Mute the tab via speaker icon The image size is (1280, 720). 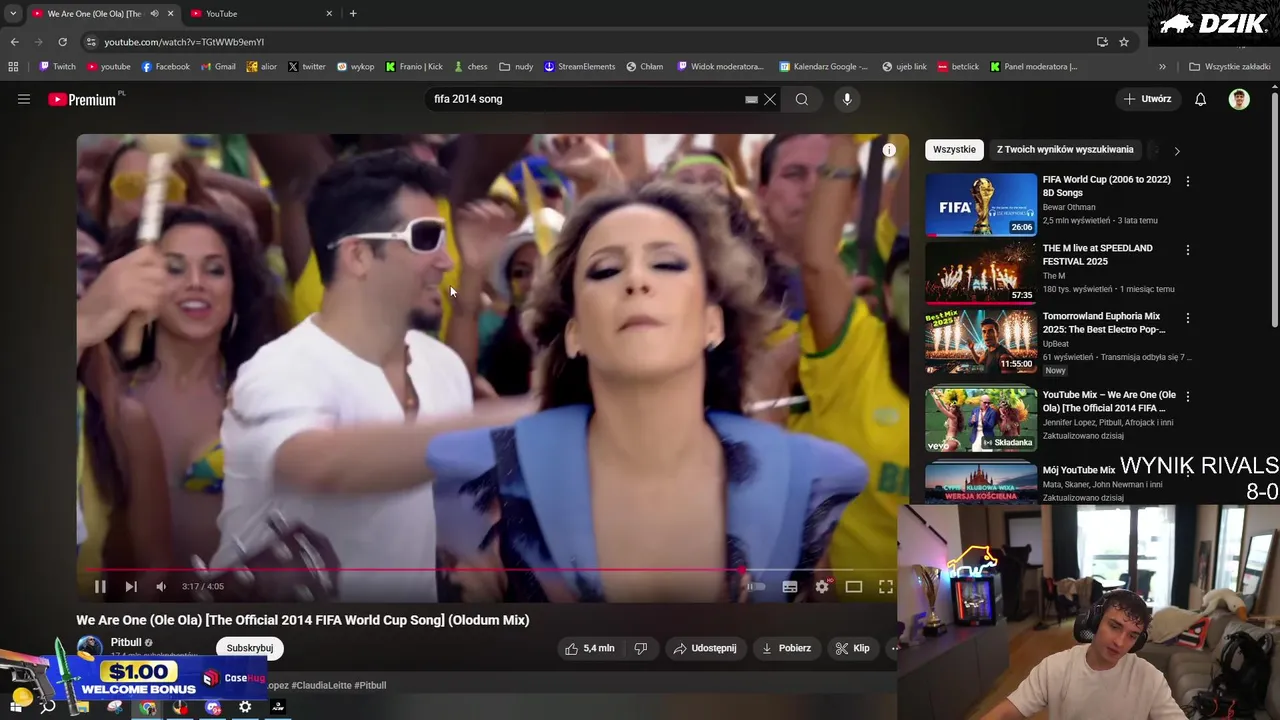coord(154,14)
